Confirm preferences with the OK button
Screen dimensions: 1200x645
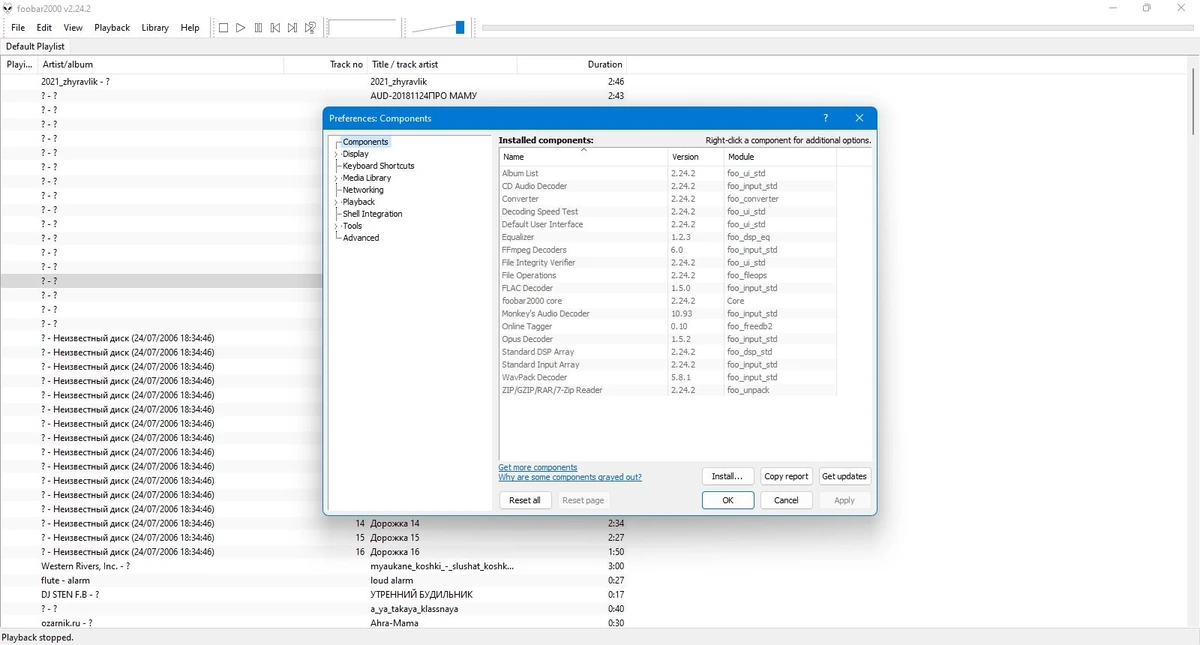[728, 500]
